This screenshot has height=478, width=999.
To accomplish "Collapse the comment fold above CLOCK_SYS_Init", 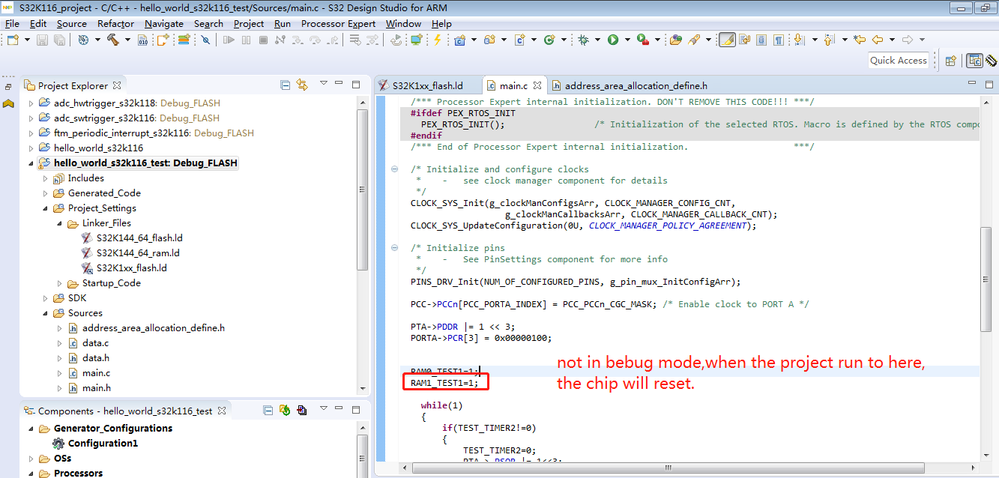I will [x=394, y=170].
